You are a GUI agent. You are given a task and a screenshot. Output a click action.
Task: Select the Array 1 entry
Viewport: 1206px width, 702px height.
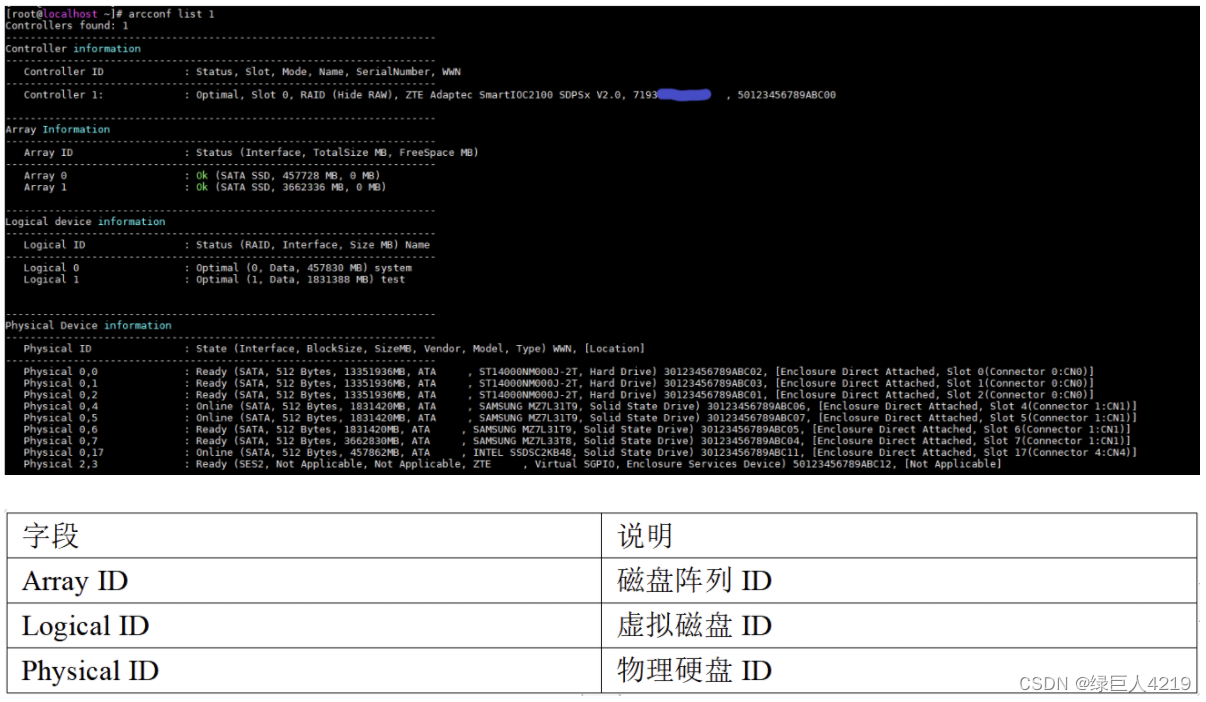tap(200, 186)
